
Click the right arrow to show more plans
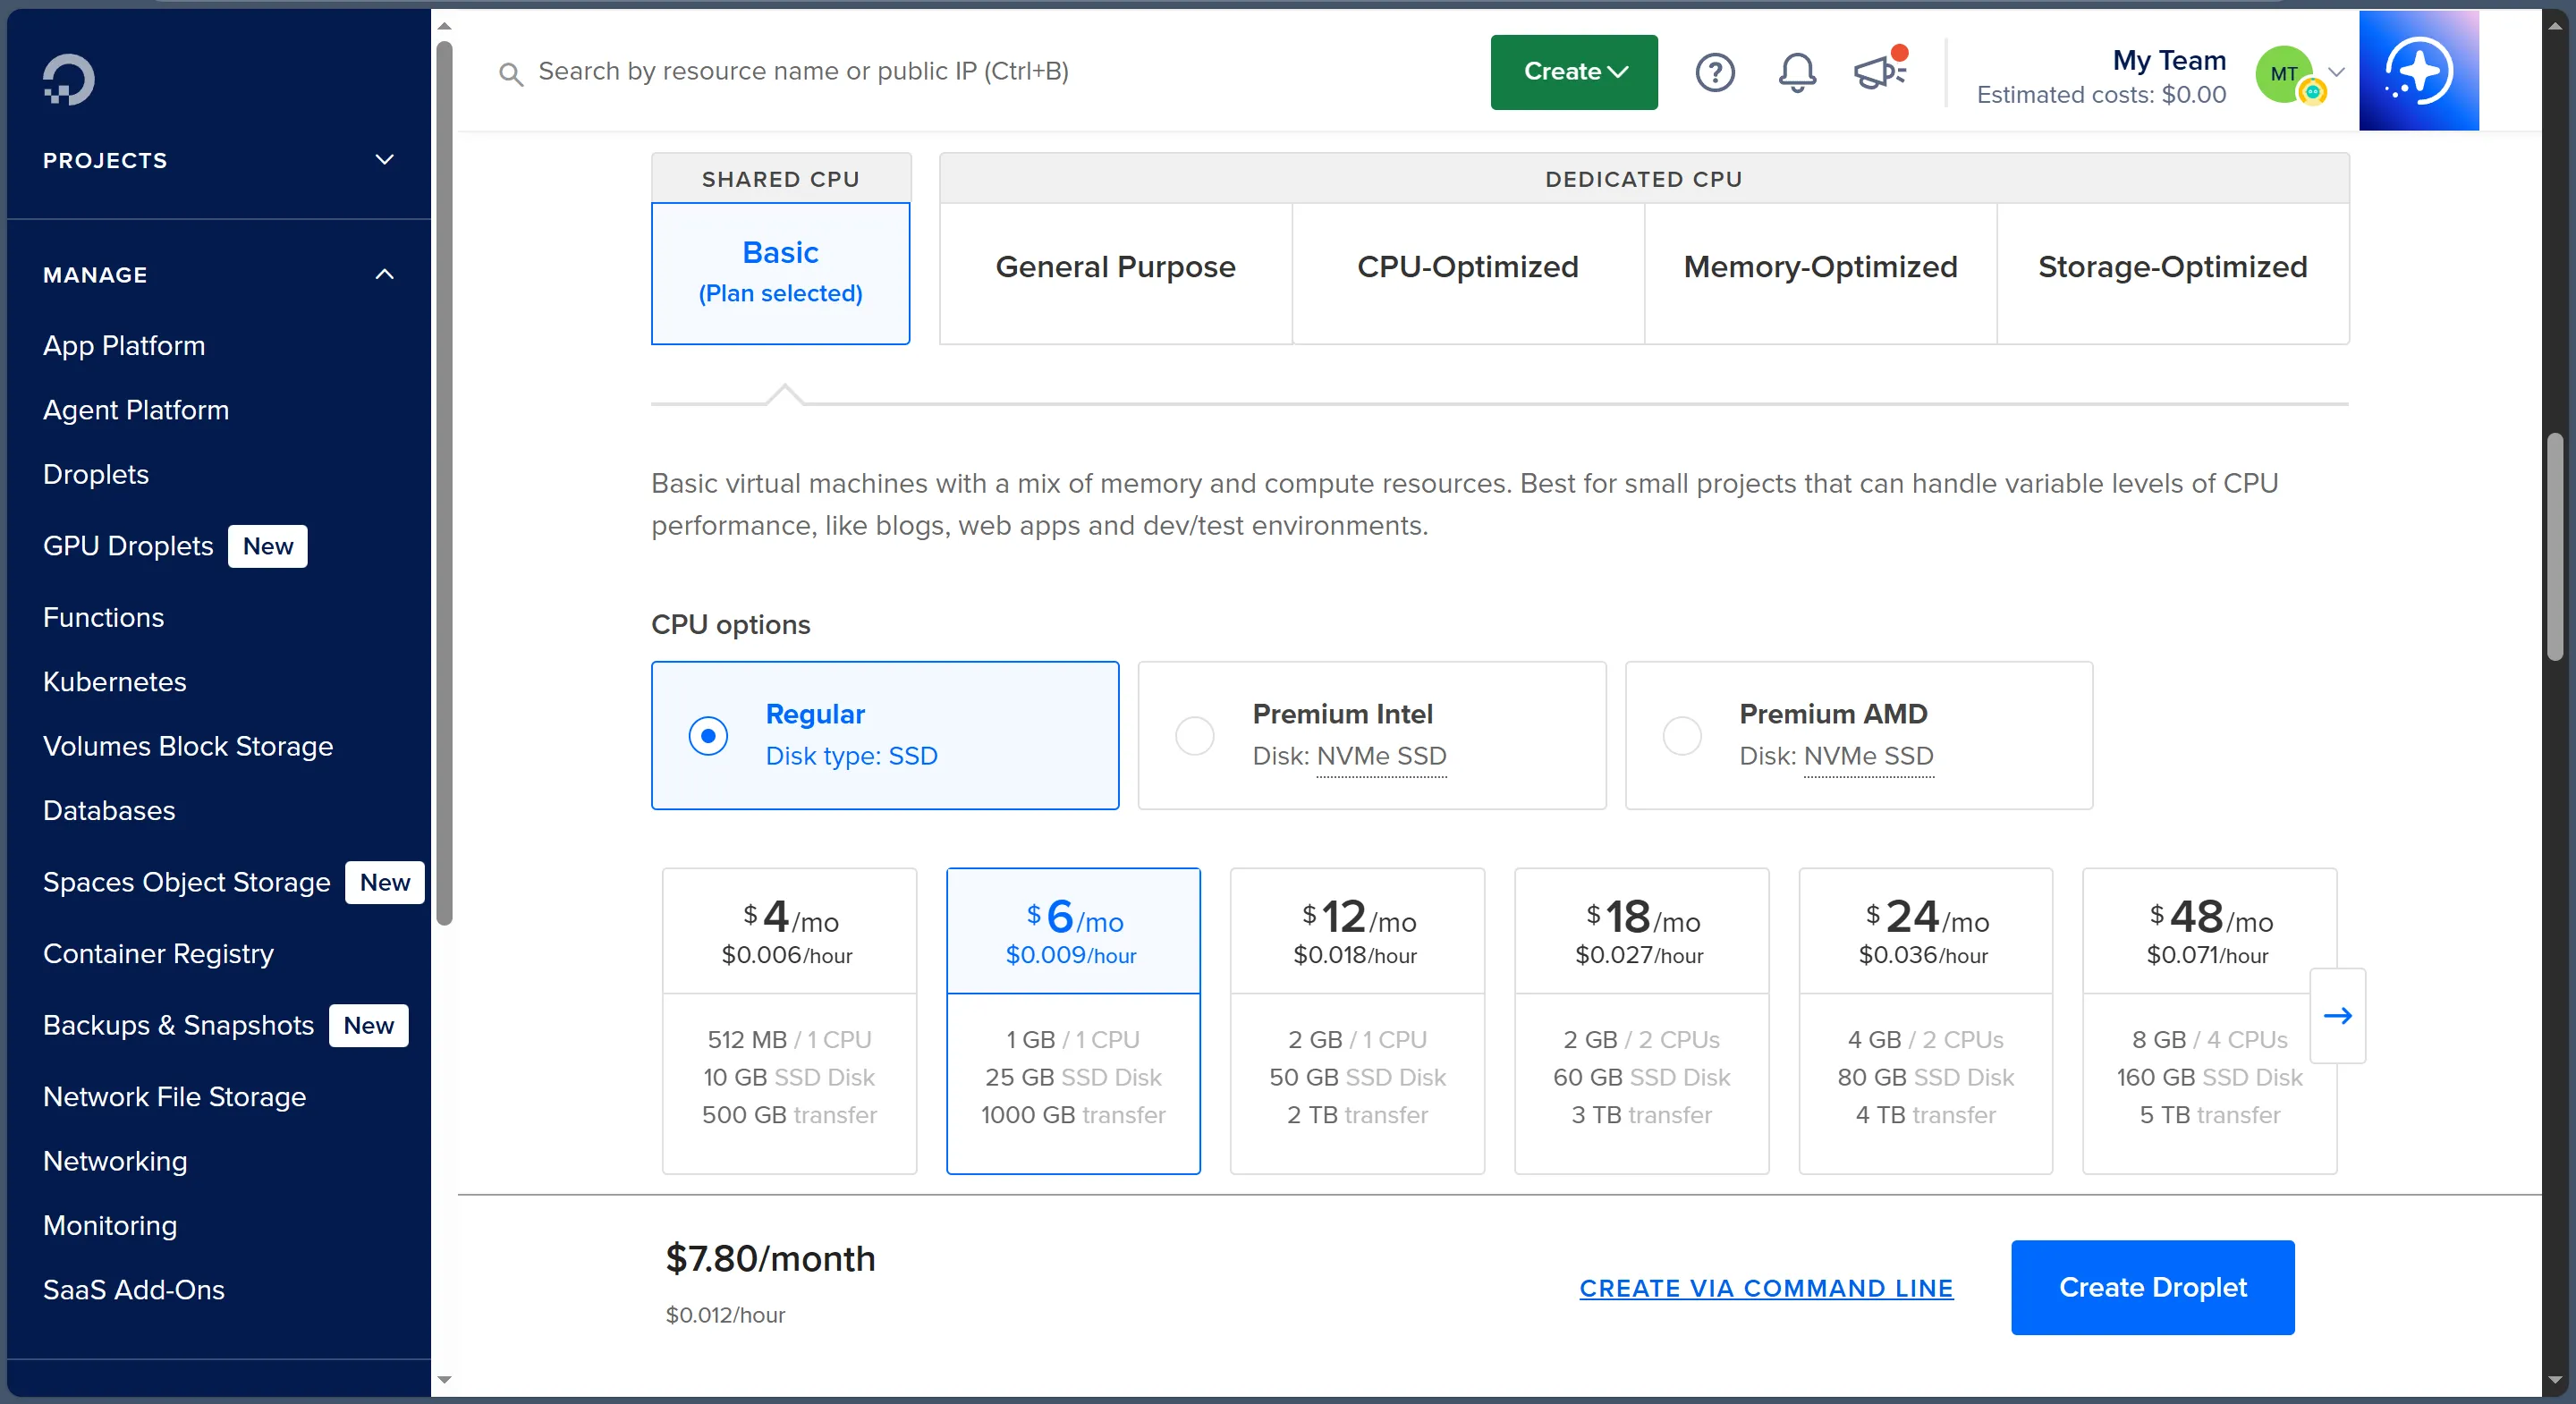click(2337, 1015)
